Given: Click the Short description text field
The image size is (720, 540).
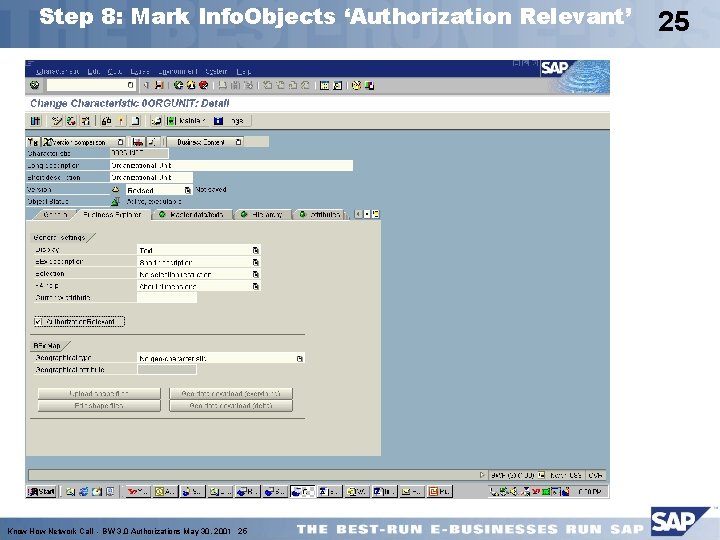Looking at the screenshot, I should click(x=152, y=177).
